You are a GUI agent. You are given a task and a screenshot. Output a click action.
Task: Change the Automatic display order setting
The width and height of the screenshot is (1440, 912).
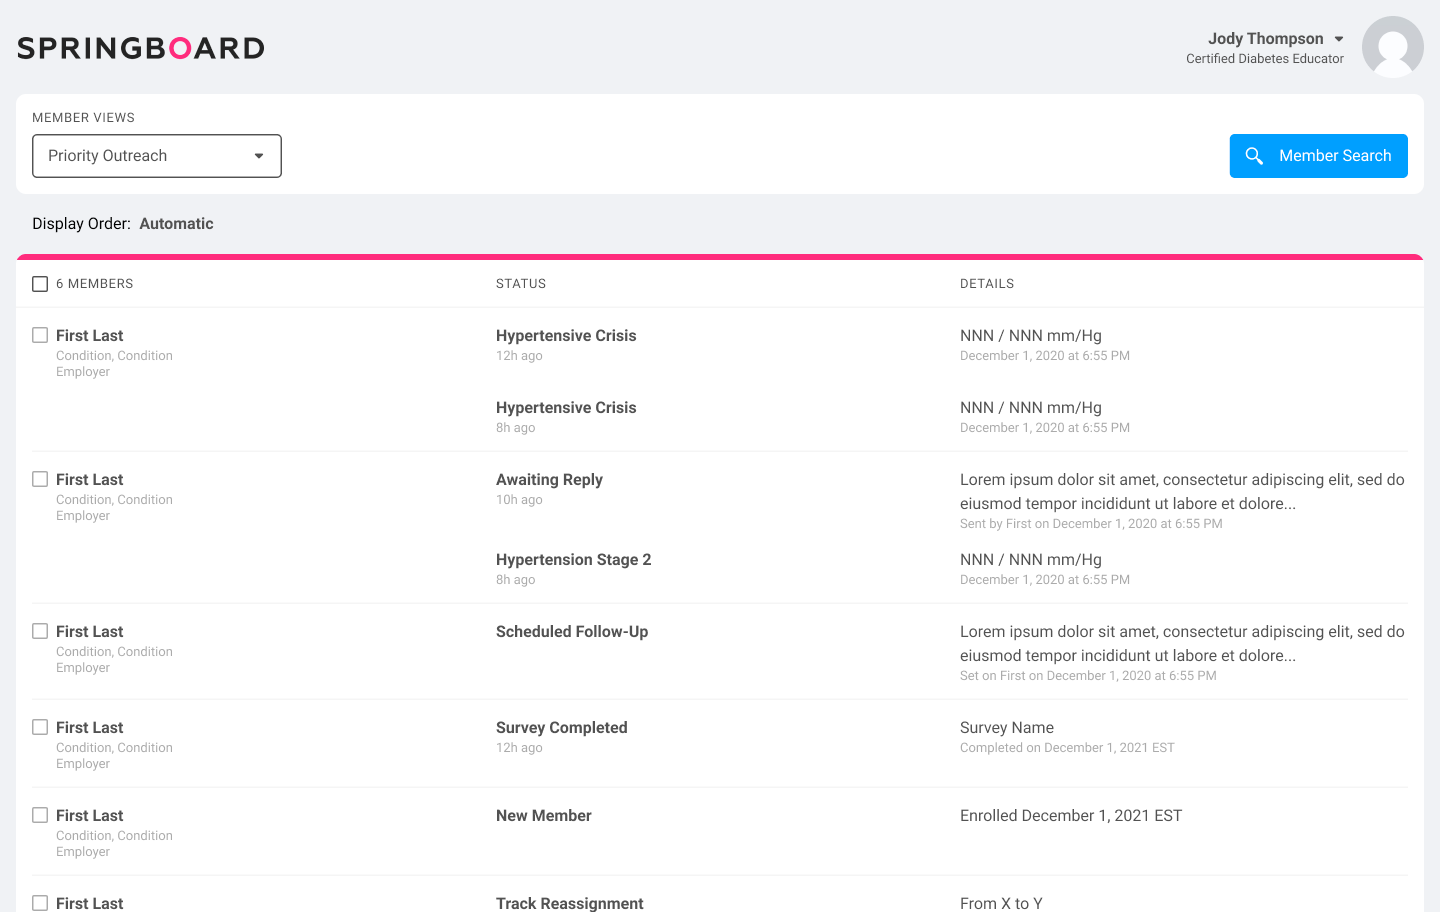pos(176,224)
